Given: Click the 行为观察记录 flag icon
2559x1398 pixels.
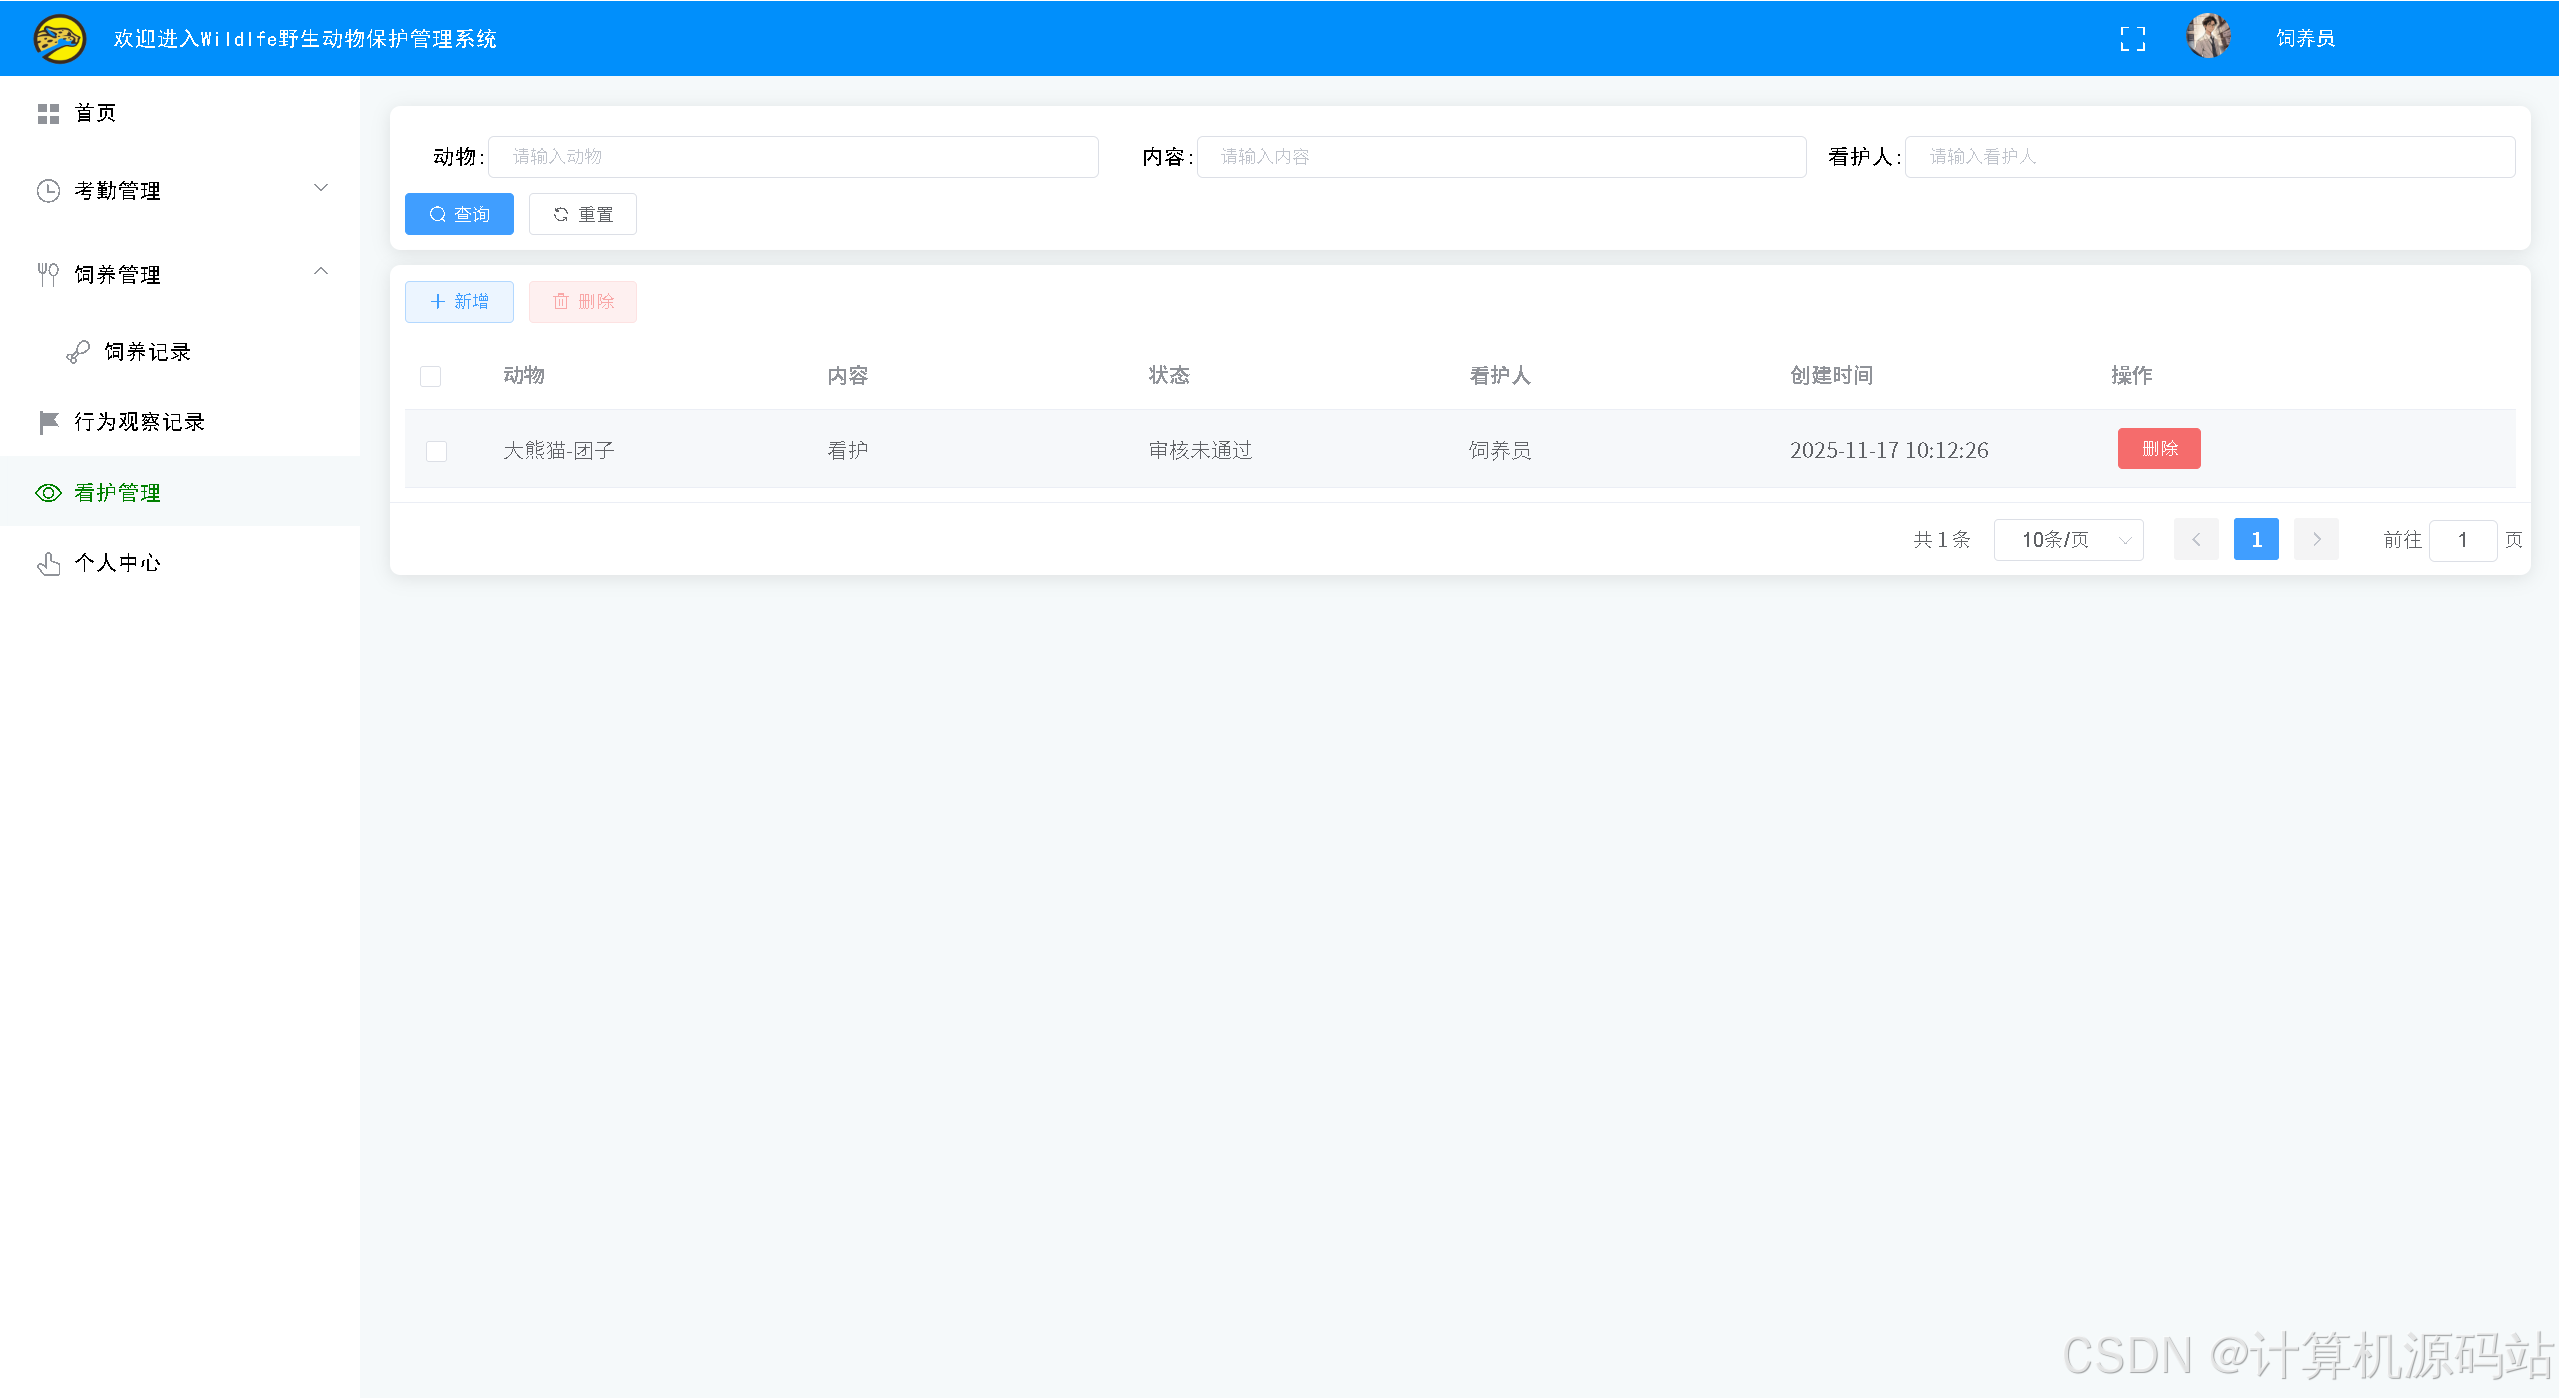Looking at the screenshot, I should click(x=48, y=422).
